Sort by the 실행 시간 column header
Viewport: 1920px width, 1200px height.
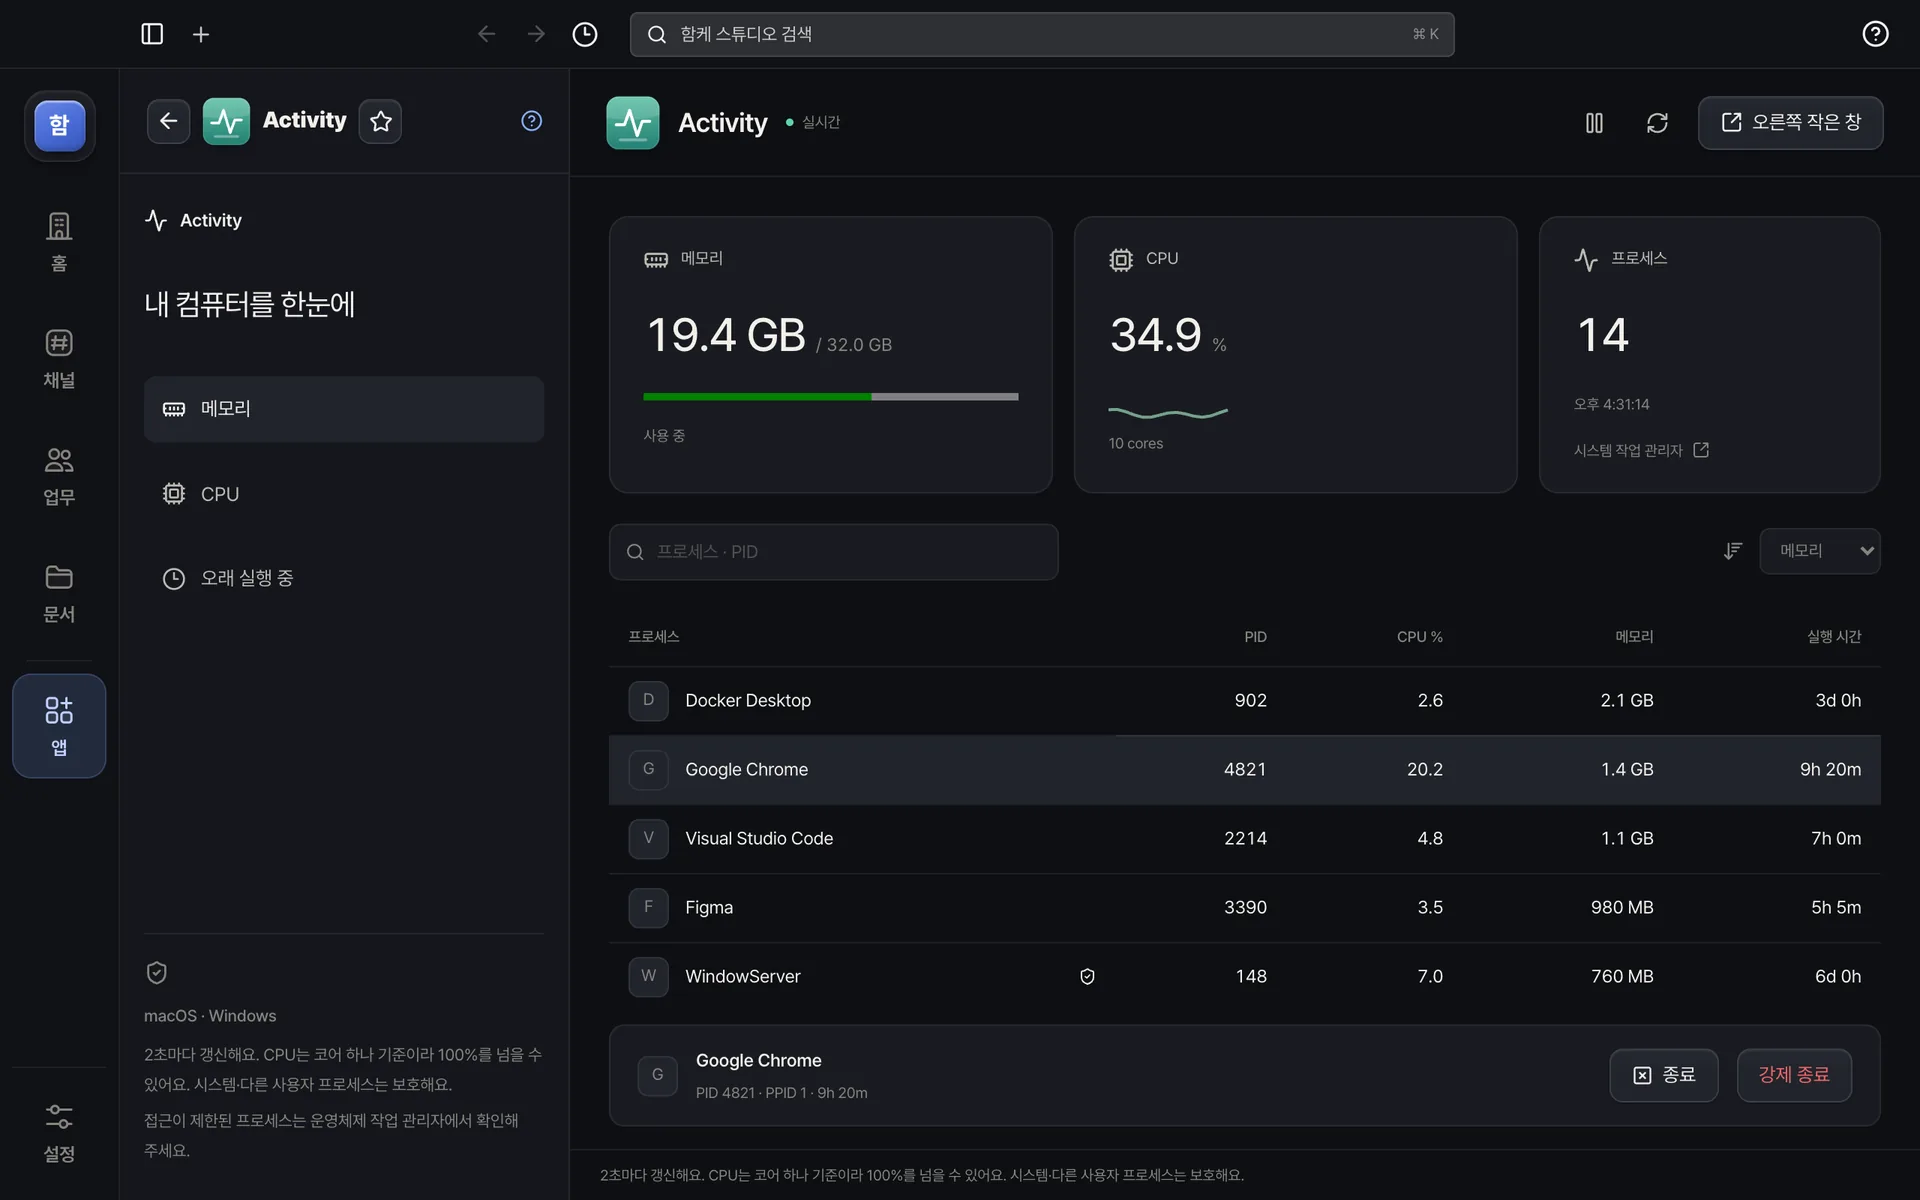(x=1834, y=637)
